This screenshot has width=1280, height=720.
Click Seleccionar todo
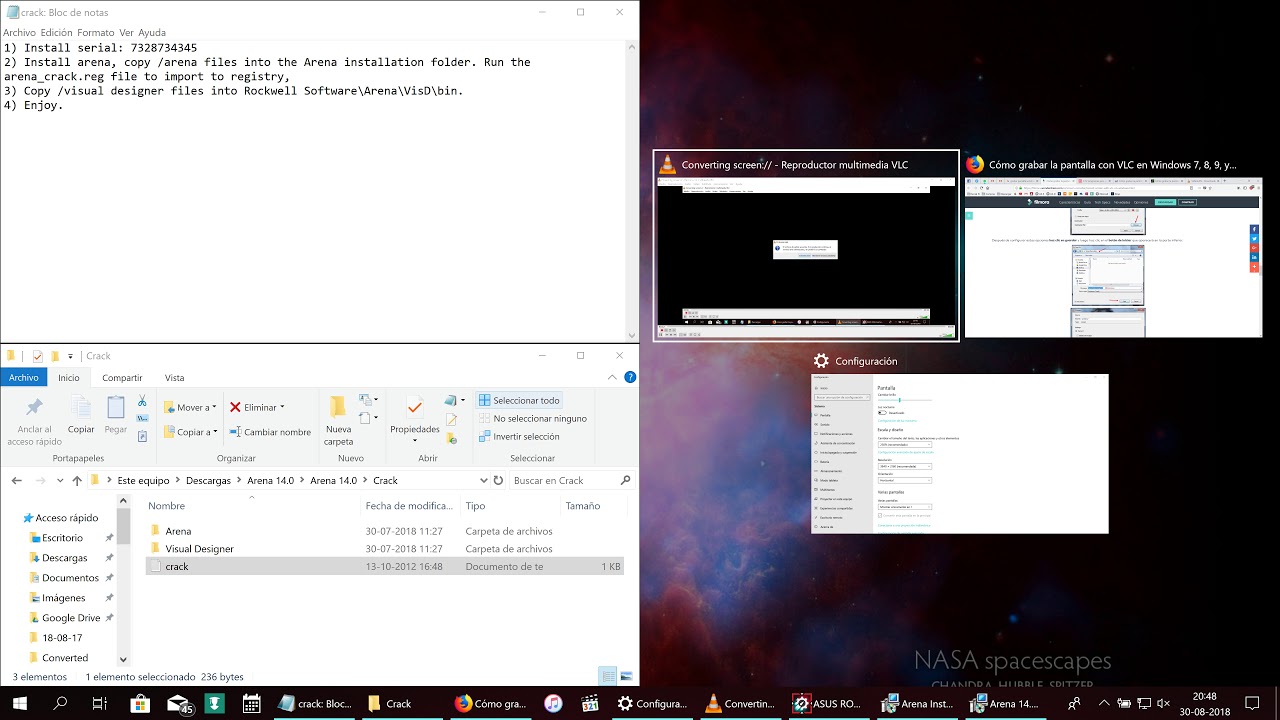(x=518, y=400)
